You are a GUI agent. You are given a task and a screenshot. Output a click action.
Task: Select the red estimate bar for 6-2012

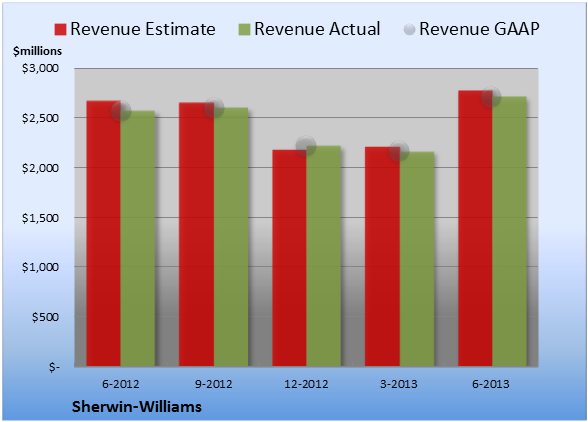(x=104, y=233)
